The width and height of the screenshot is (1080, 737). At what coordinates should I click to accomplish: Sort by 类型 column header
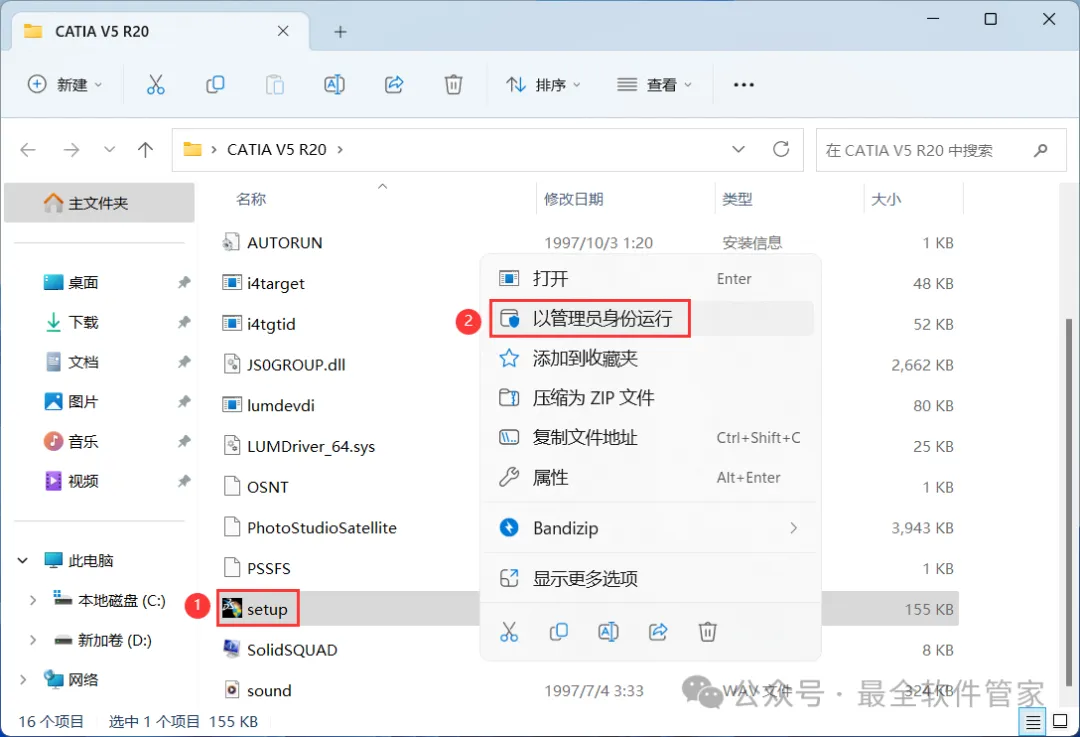(736, 199)
